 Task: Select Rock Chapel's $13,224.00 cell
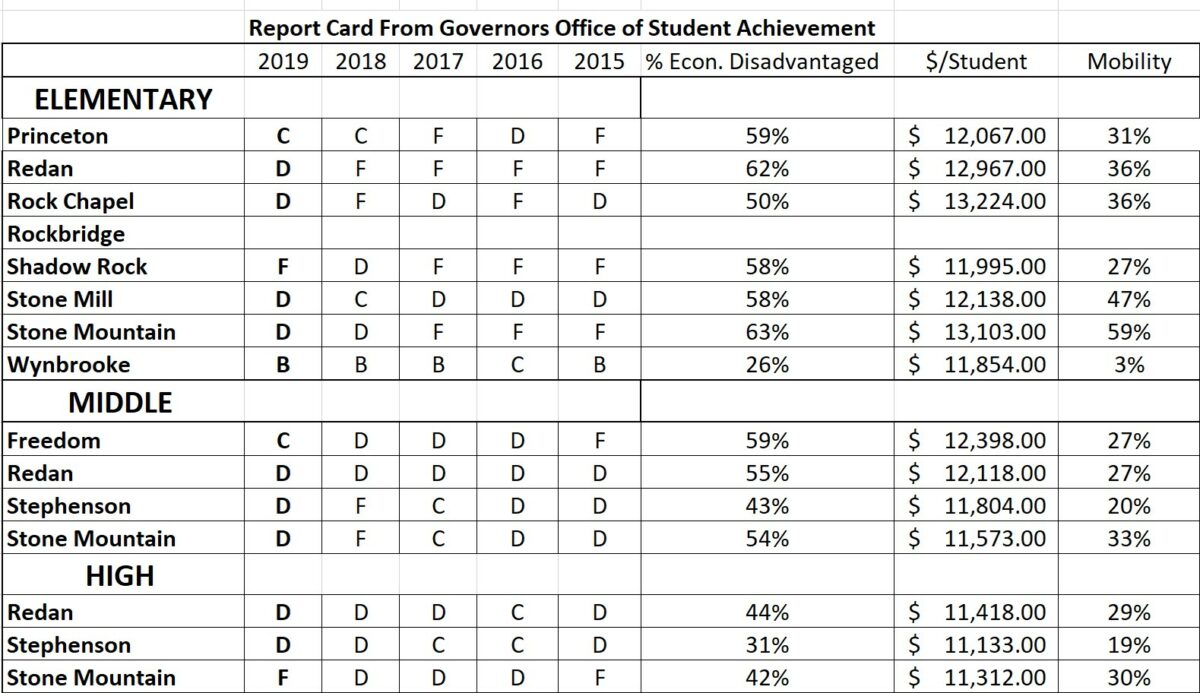click(976, 201)
